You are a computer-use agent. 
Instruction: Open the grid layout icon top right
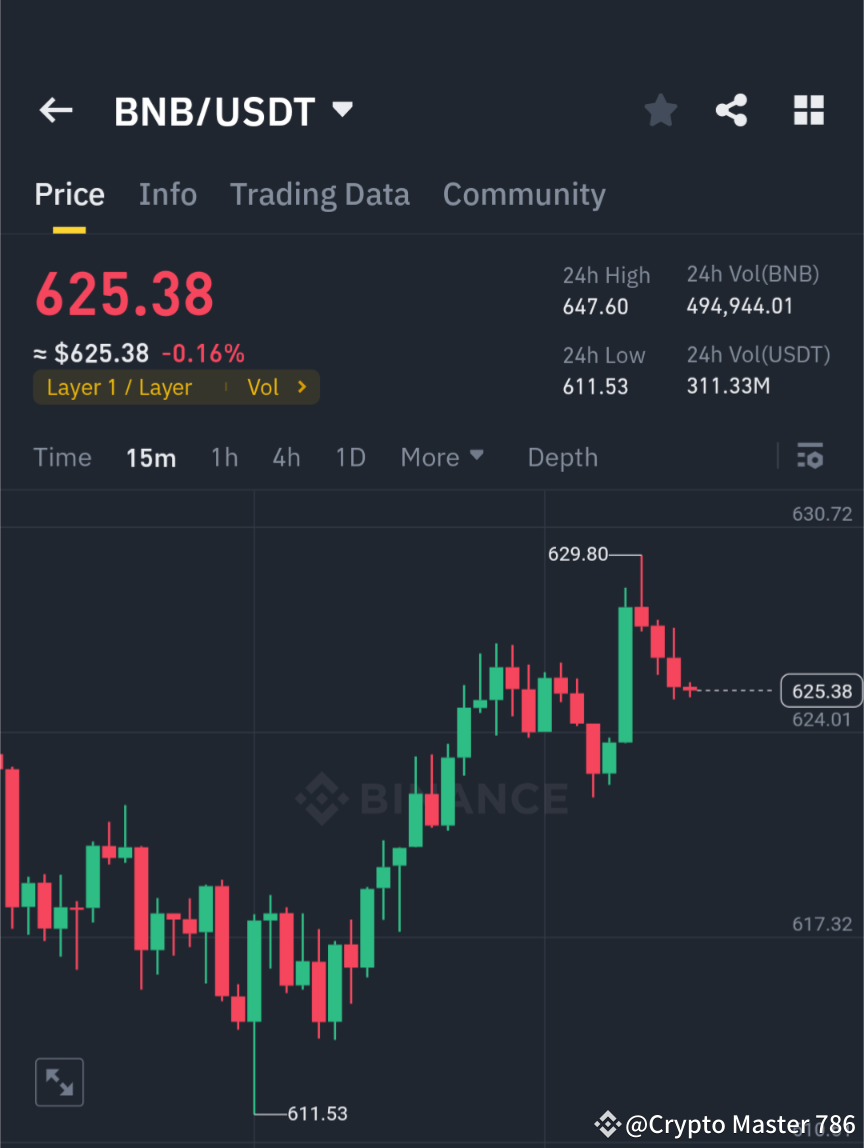click(x=808, y=110)
